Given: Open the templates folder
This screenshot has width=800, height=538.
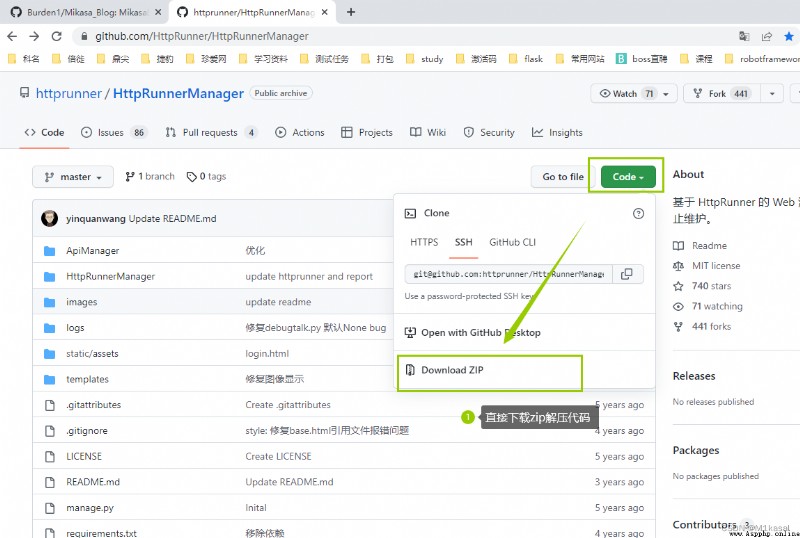Looking at the screenshot, I should click(x=87, y=379).
